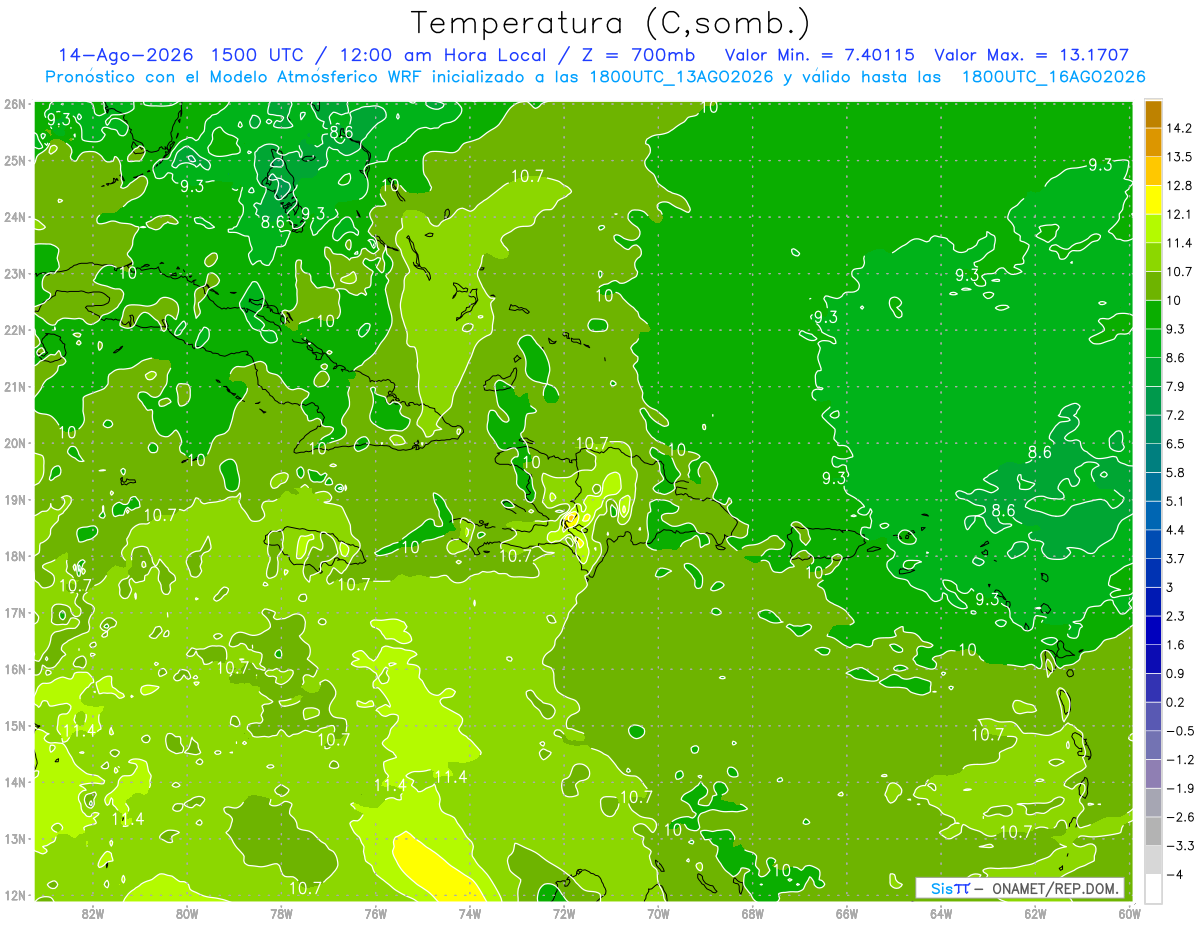The height and width of the screenshot is (927, 1200).
Task: Click colorbar label '0.9'
Action: (1175, 673)
